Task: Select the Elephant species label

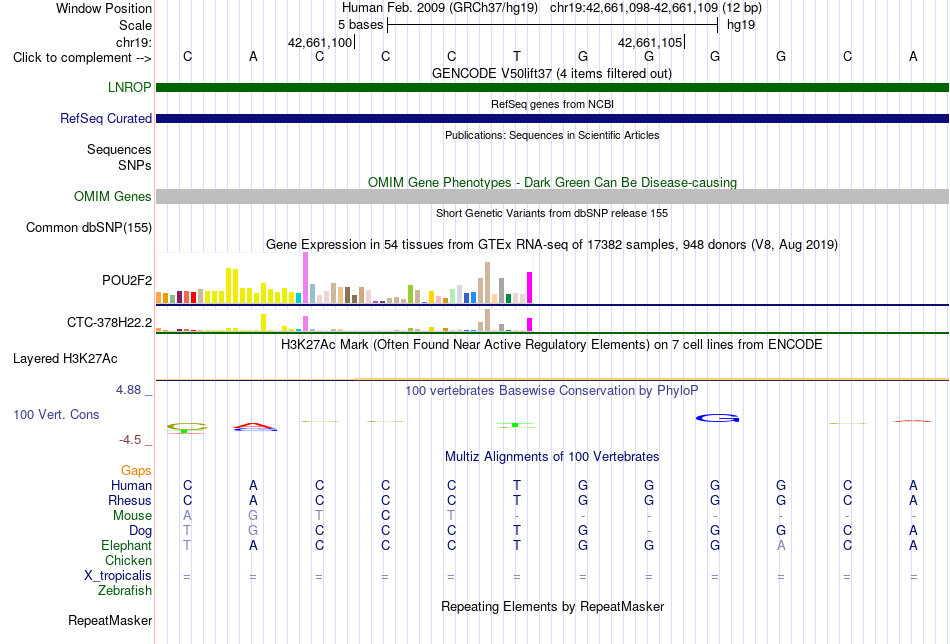Action: click(x=127, y=545)
